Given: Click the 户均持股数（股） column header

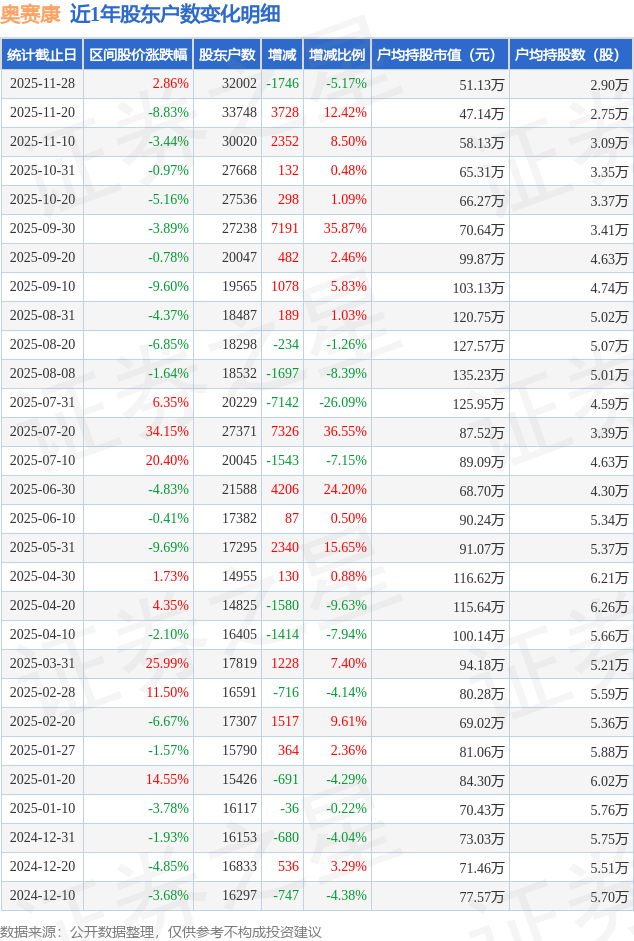Looking at the screenshot, I should [x=570, y=55].
